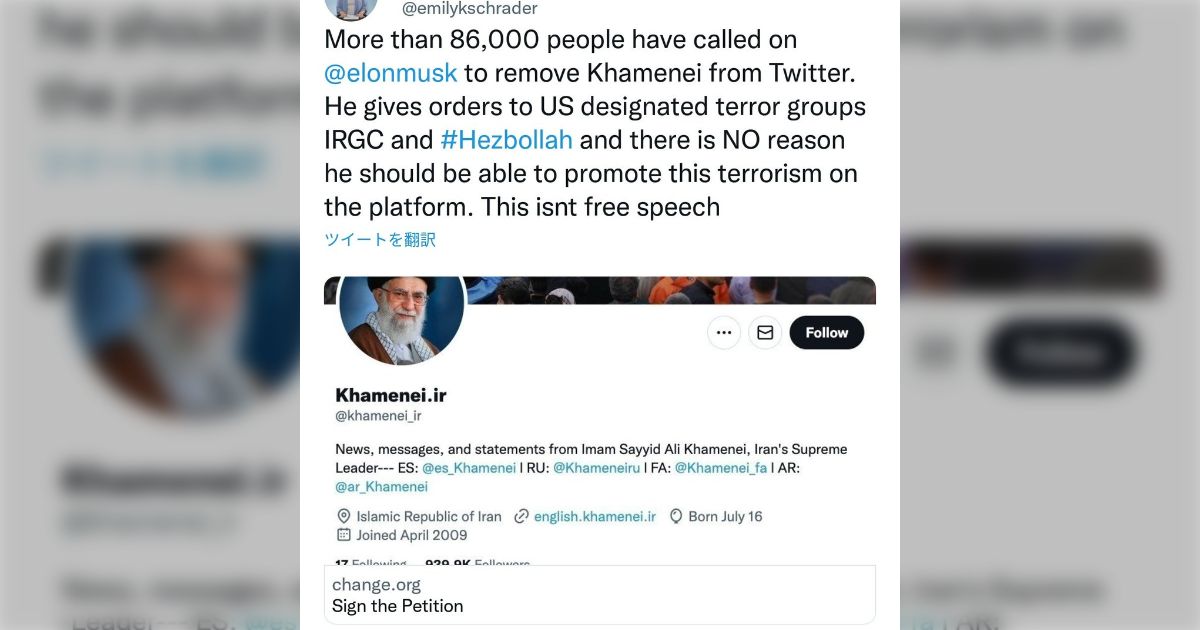Click the @emilykschrader handle
The image size is (1200, 630).
pos(469,9)
